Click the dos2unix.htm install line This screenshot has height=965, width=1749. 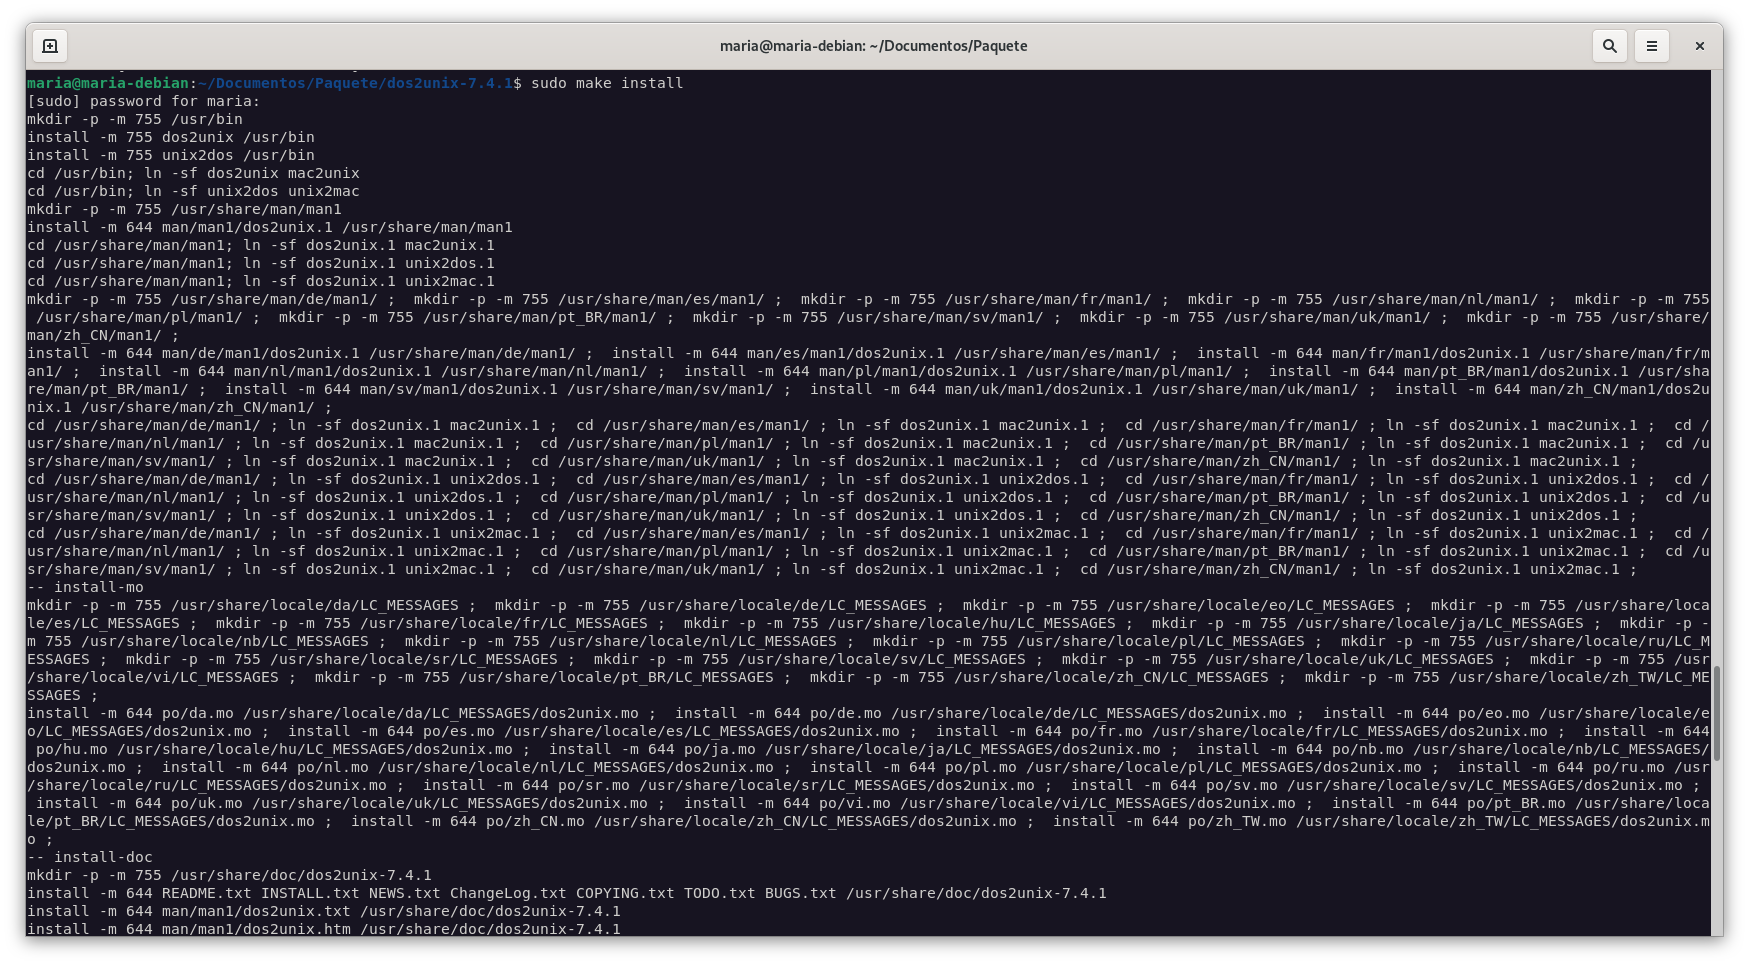pyautogui.click(x=323, y=929)
